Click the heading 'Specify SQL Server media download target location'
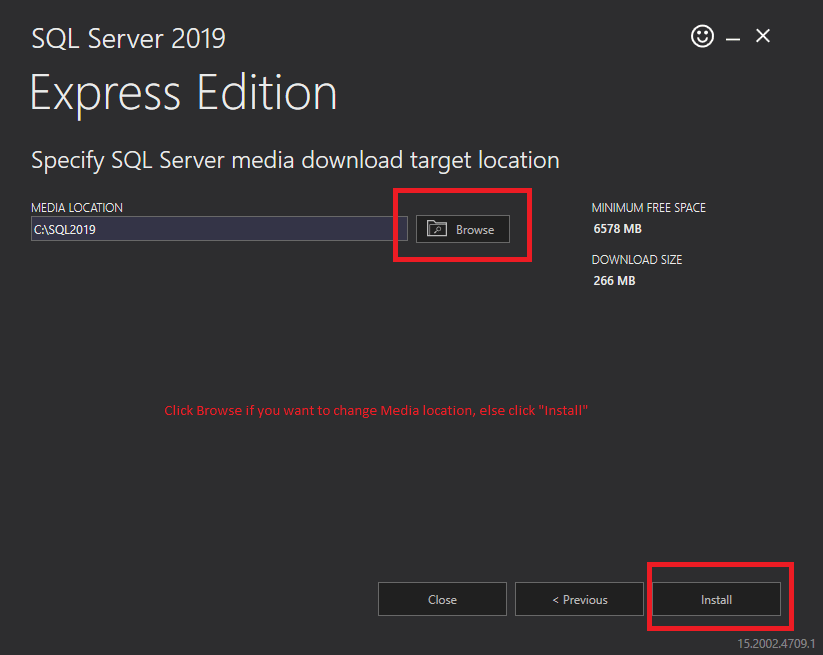This screenshot has height=655, width=823. (x=295, y=160)
